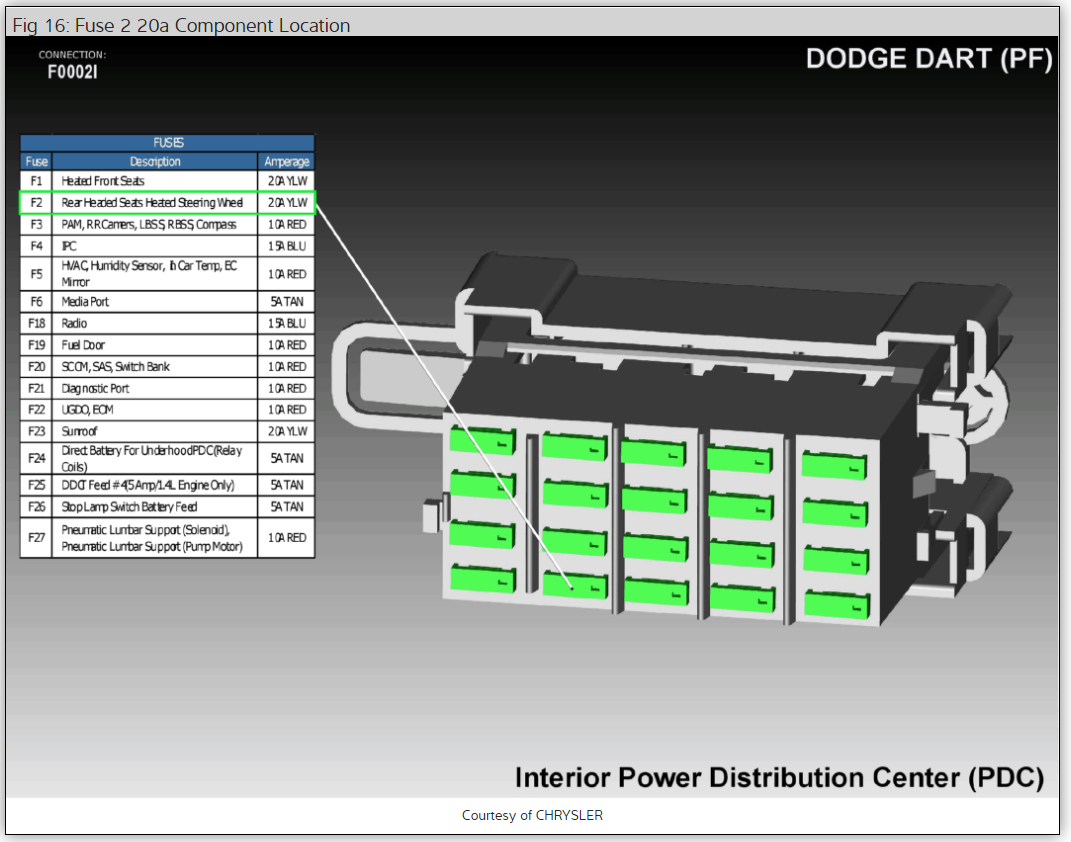Click the 15A BLU amperage in the F18 row
Image resolution: width=1071 pixels, height=842 pixels.
pyautogui.click(x=287, y=323)
